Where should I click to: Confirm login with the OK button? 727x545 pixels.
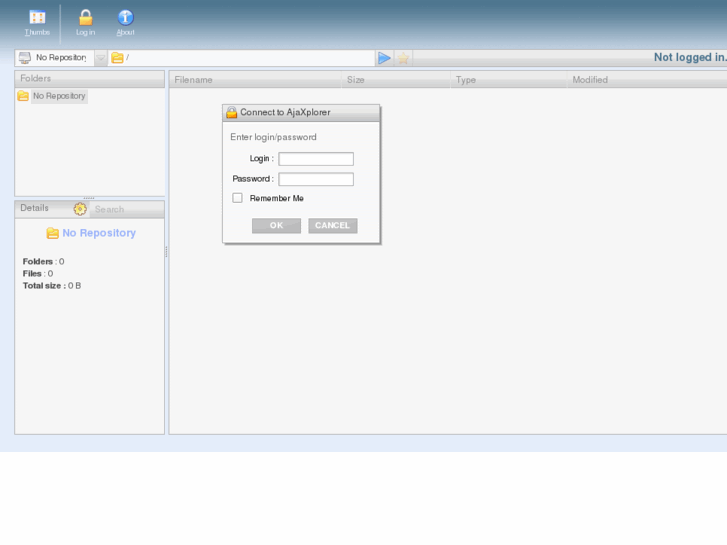(276, 225)
